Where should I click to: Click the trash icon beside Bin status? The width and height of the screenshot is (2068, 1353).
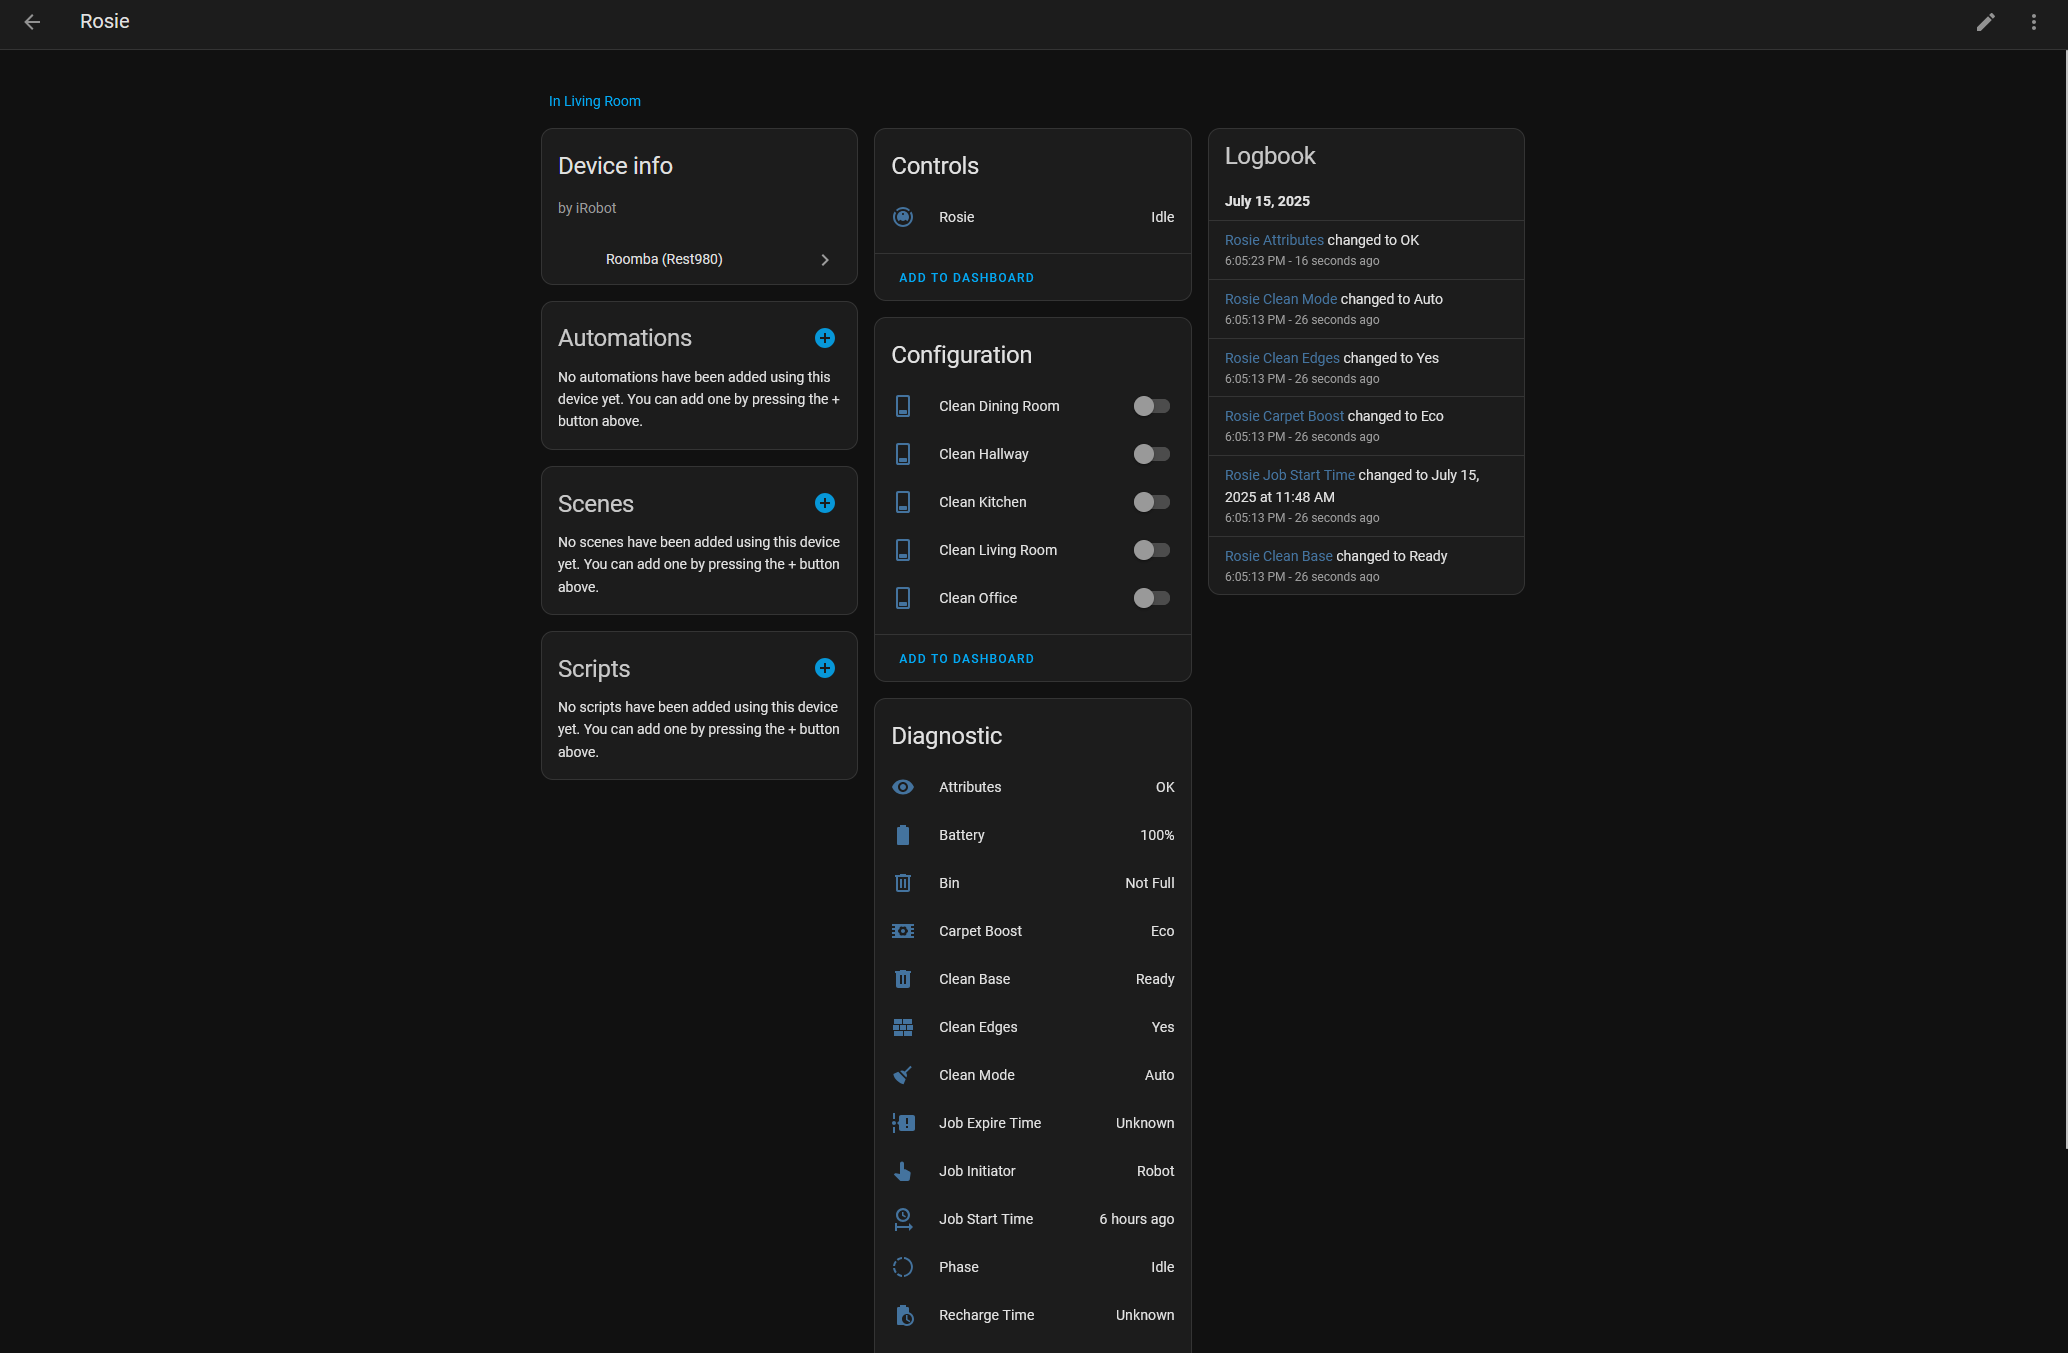903,883
